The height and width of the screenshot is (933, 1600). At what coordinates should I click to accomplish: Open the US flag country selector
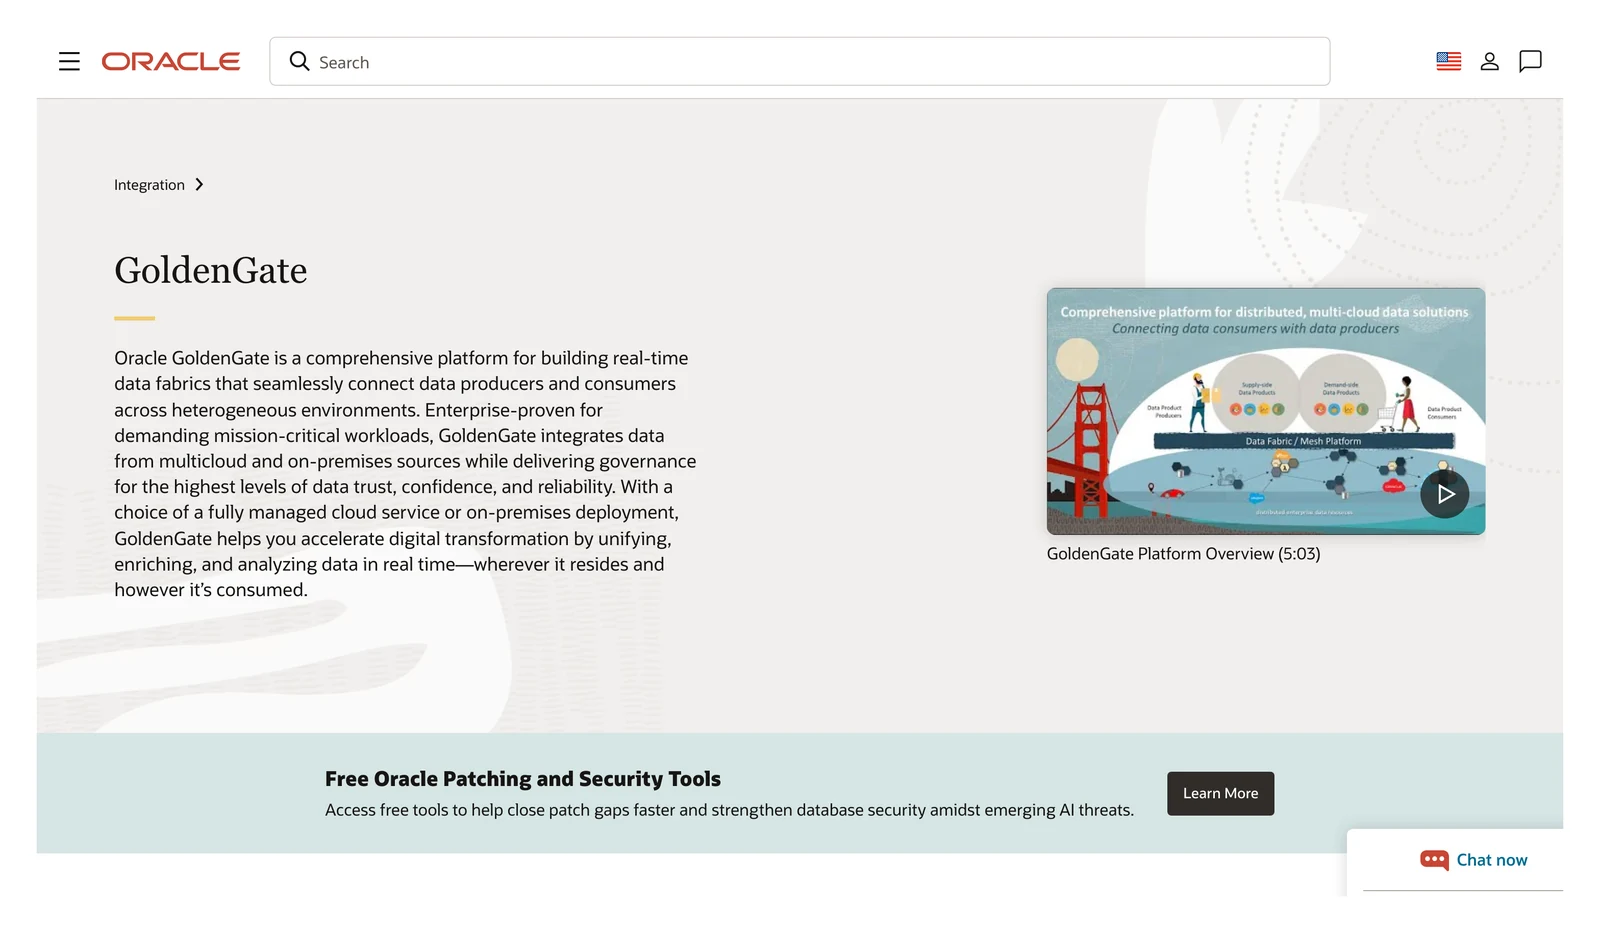coord(1449,61)
